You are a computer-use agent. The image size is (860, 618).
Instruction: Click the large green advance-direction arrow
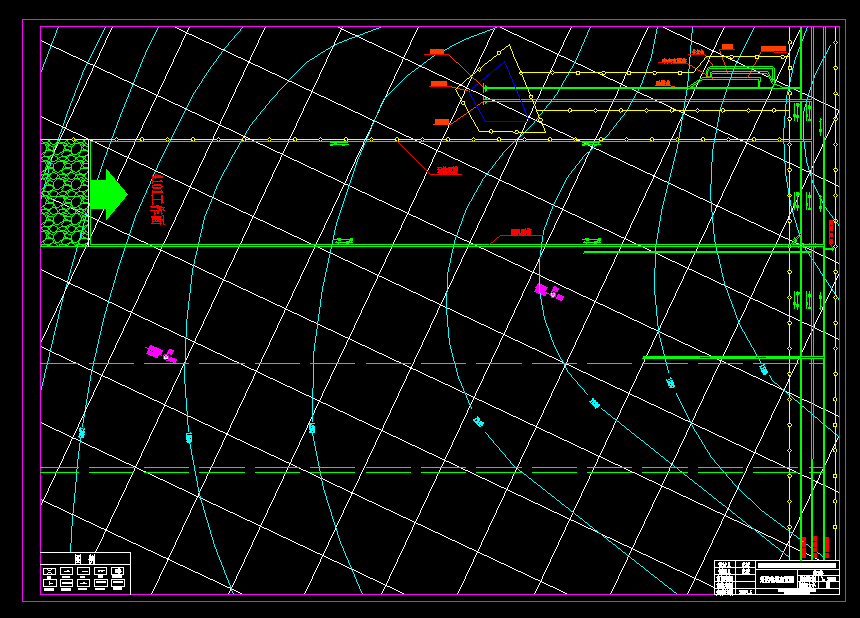(x=109, y=194)
